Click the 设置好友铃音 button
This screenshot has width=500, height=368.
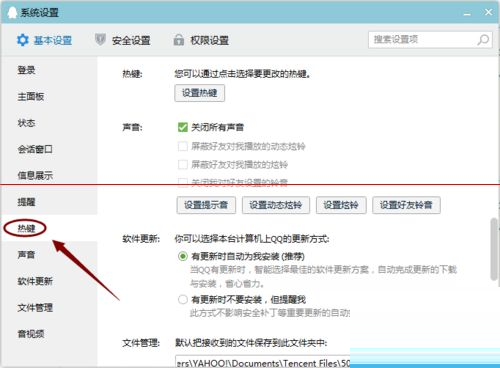[406, 205]
